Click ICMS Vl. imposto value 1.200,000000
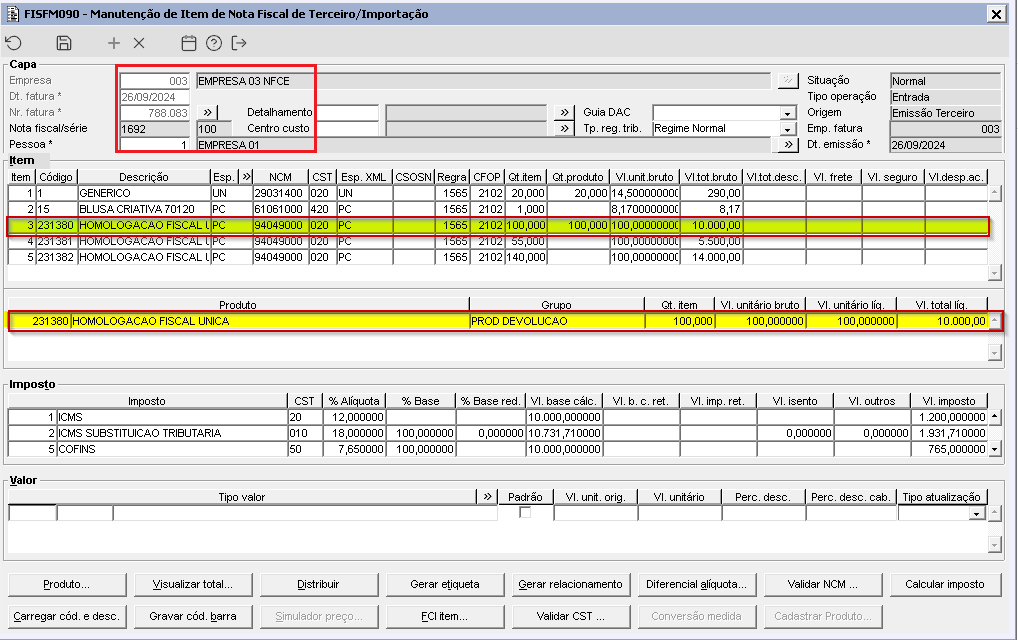 point(949,417)
